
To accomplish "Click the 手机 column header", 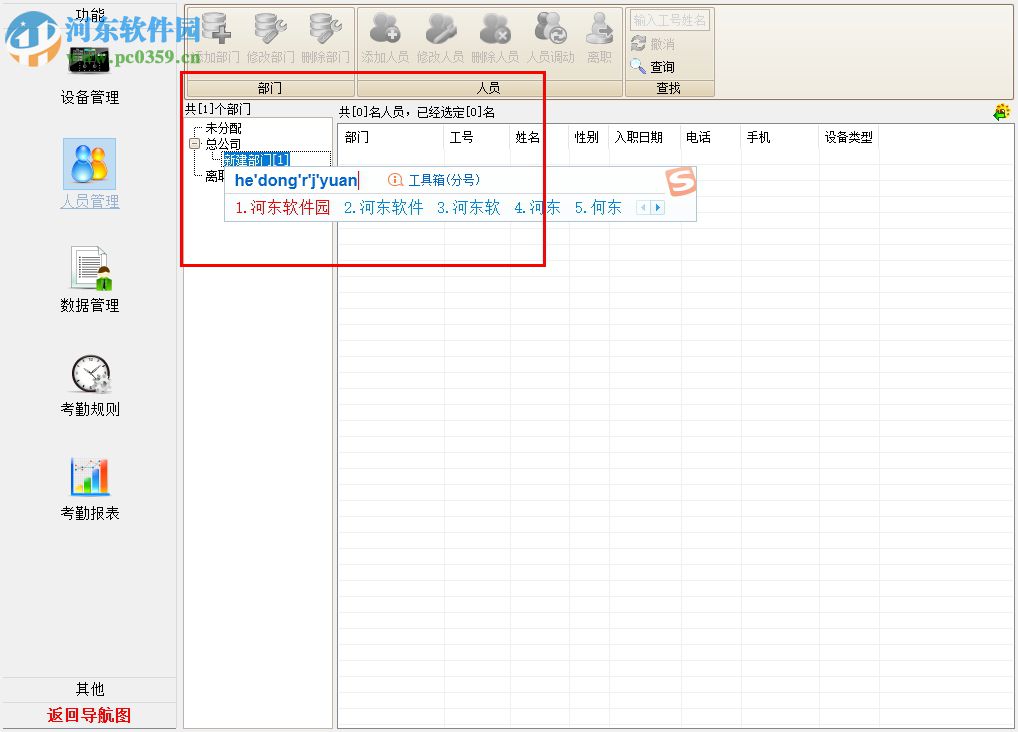I will point(780,137).
